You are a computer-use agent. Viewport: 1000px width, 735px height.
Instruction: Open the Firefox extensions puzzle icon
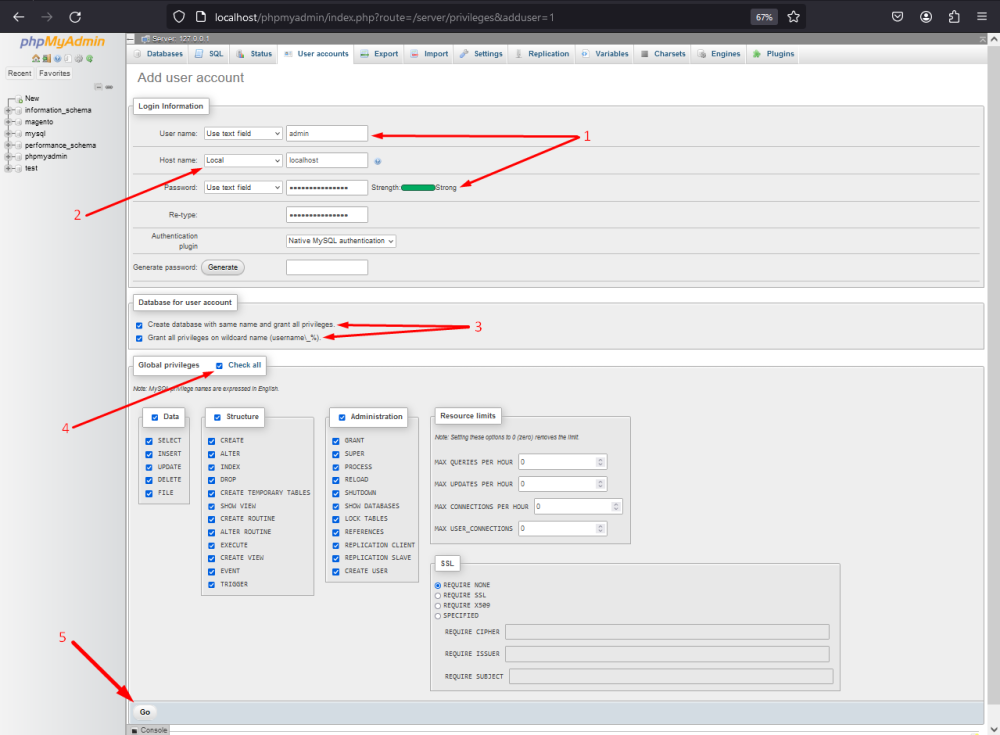click(x=953, y=17)
